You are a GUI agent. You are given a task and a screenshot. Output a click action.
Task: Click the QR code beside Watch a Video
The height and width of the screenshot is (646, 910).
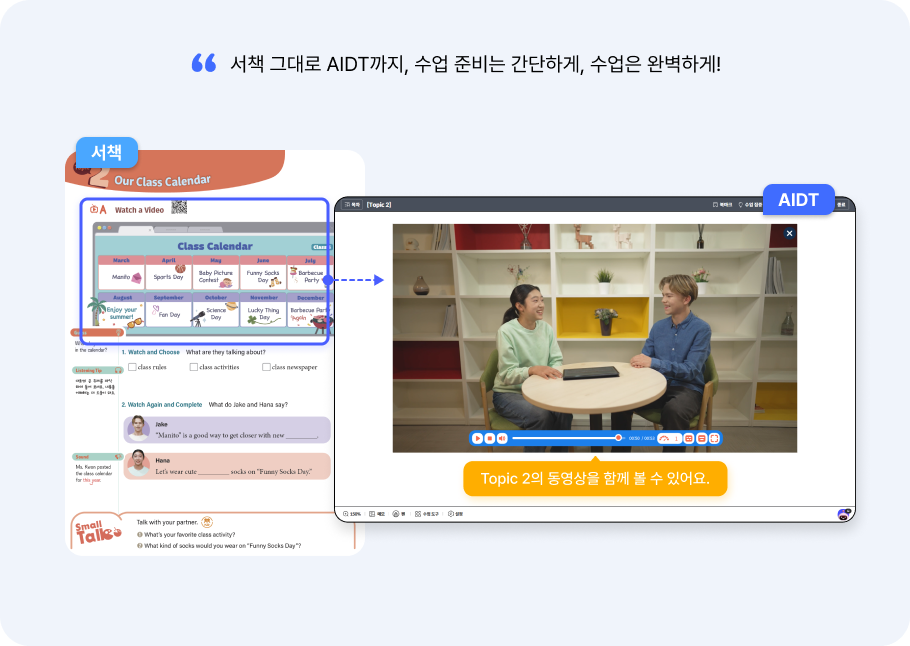tap(179, 207)
